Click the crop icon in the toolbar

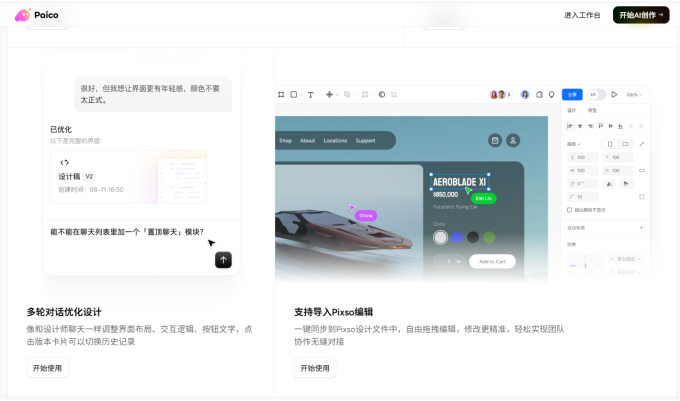pos(394,95)
